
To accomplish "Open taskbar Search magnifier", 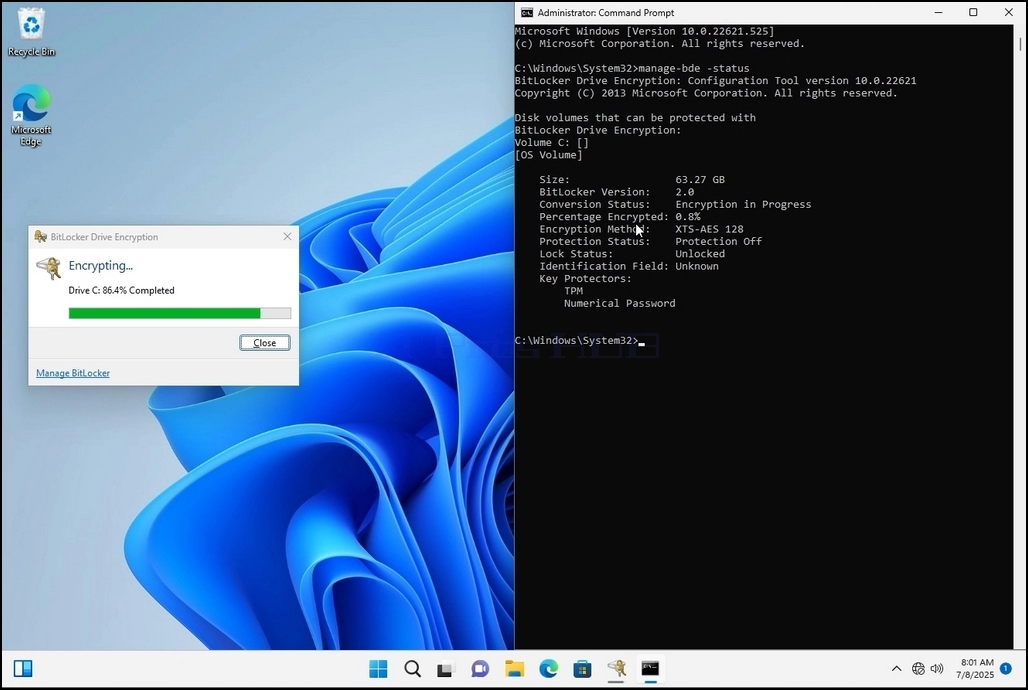I will tap(412, 668).
